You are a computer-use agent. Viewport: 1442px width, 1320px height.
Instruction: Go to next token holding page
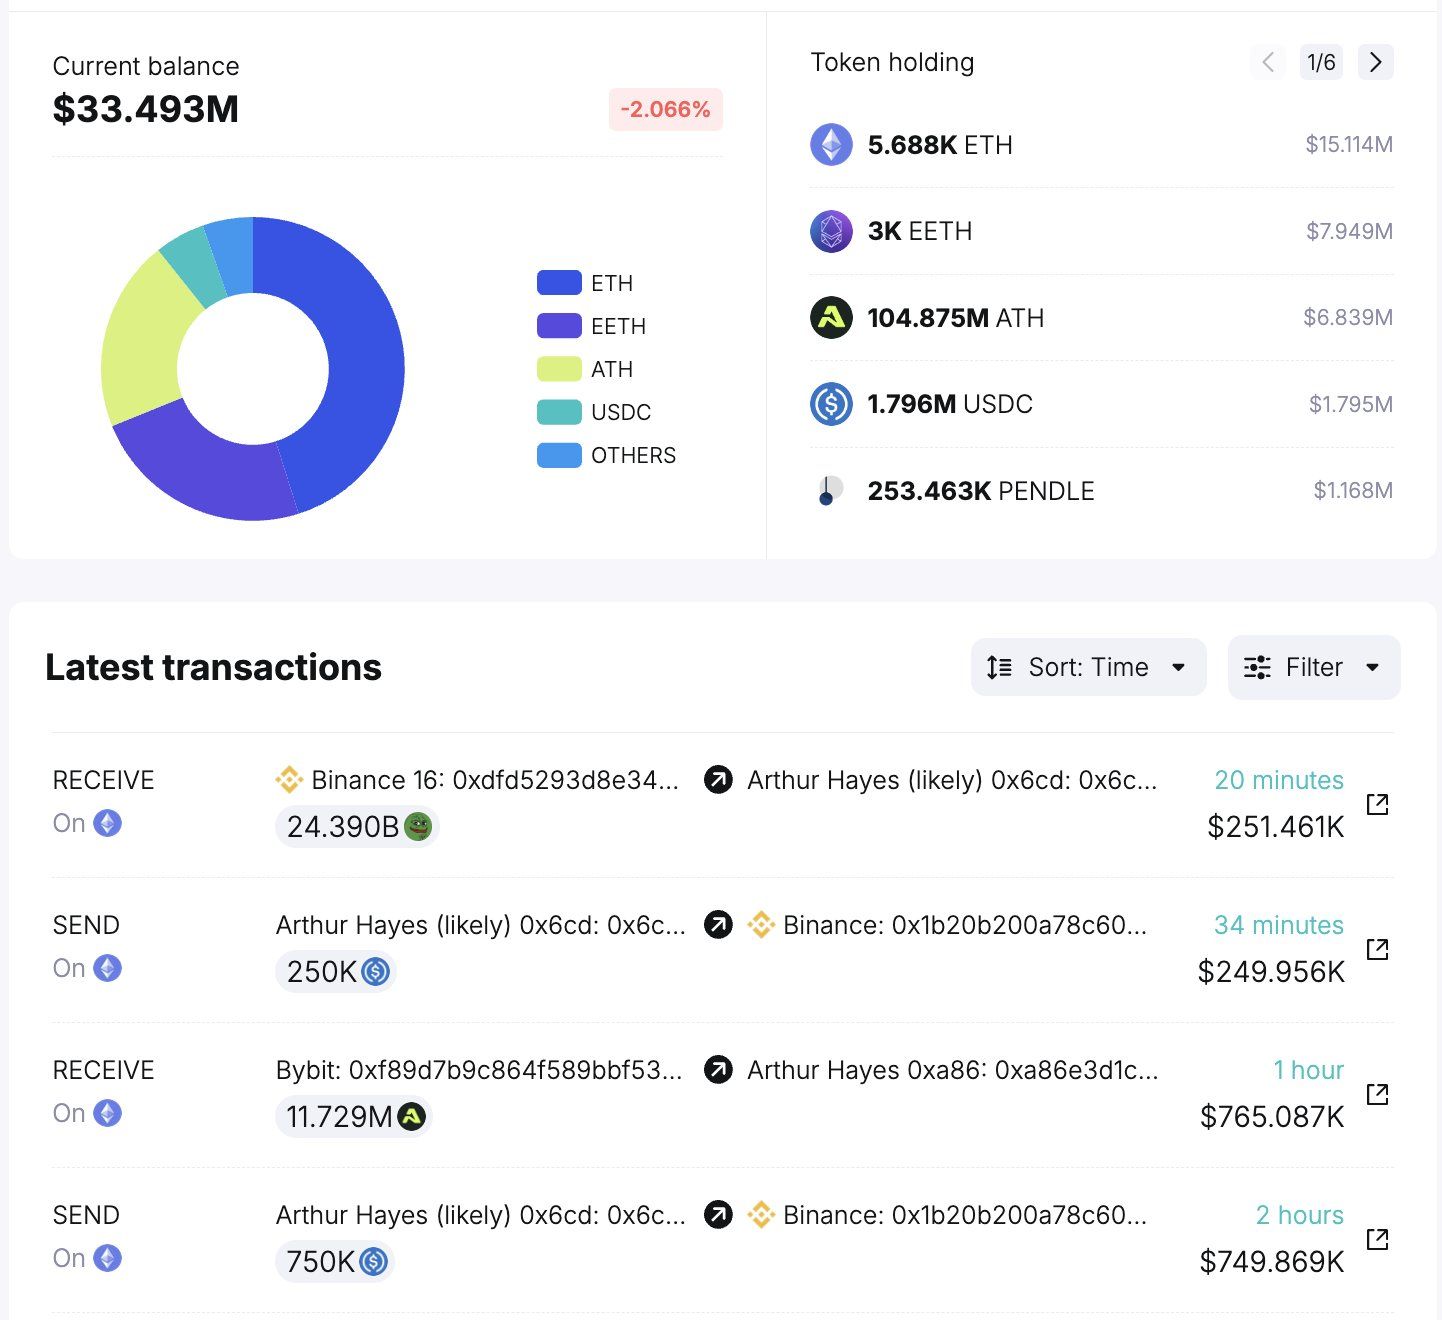[x=1375, y=62]
